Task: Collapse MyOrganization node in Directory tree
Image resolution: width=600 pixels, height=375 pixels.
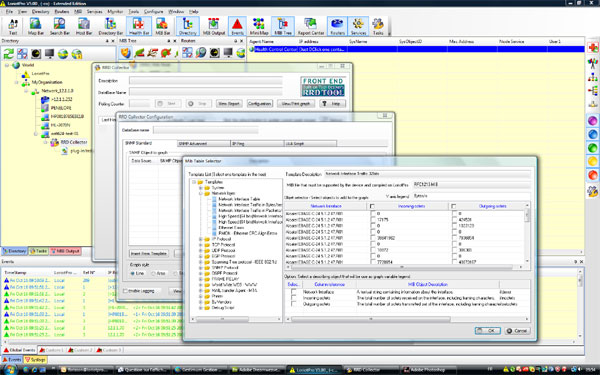Action: [16, 82]
